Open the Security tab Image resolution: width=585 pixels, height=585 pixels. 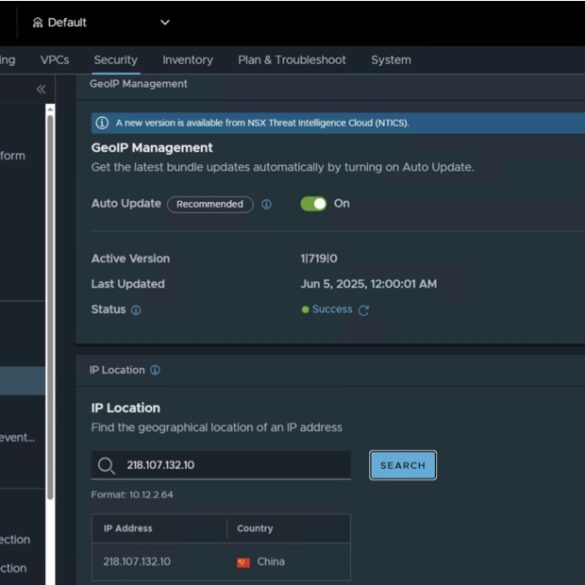point(116,60)
